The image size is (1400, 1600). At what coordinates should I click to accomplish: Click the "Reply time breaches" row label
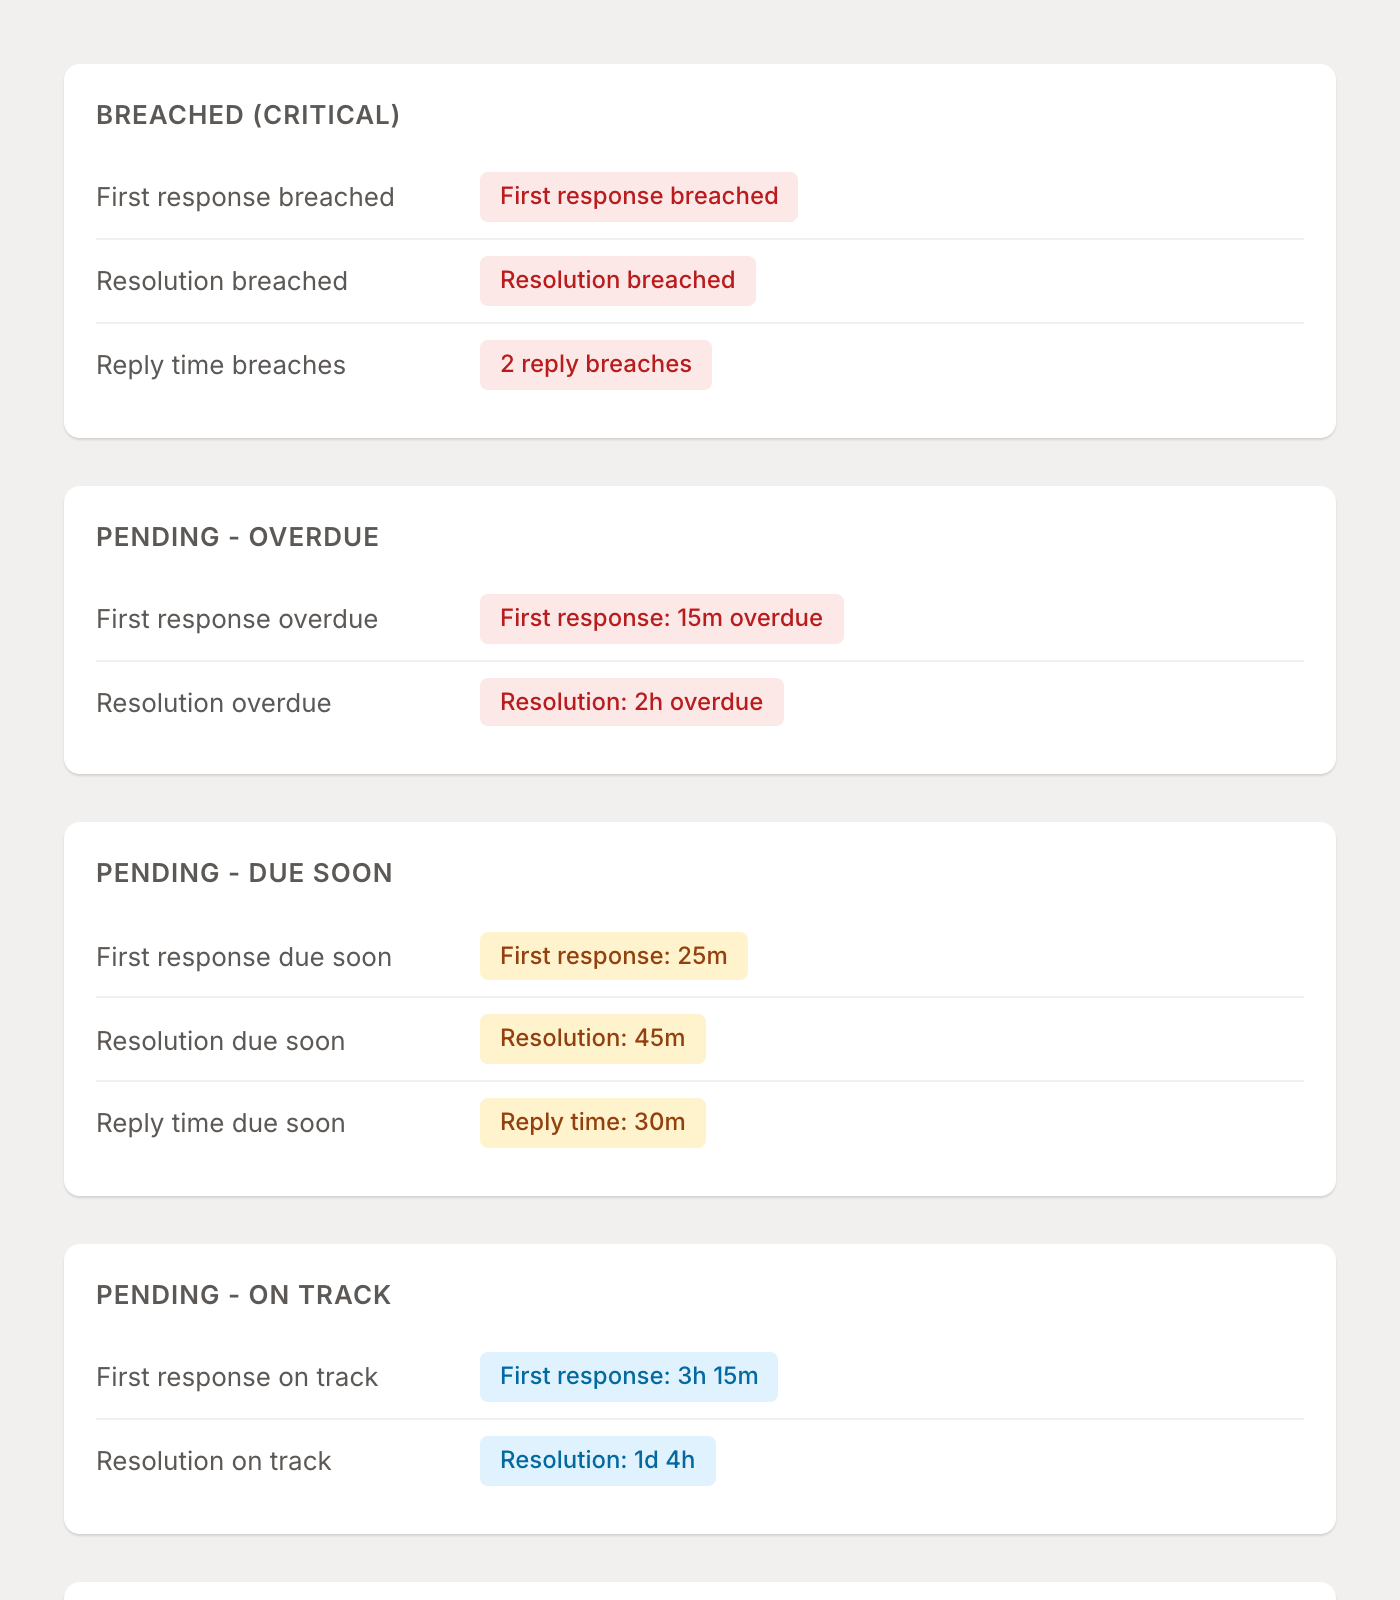[221, 365]
